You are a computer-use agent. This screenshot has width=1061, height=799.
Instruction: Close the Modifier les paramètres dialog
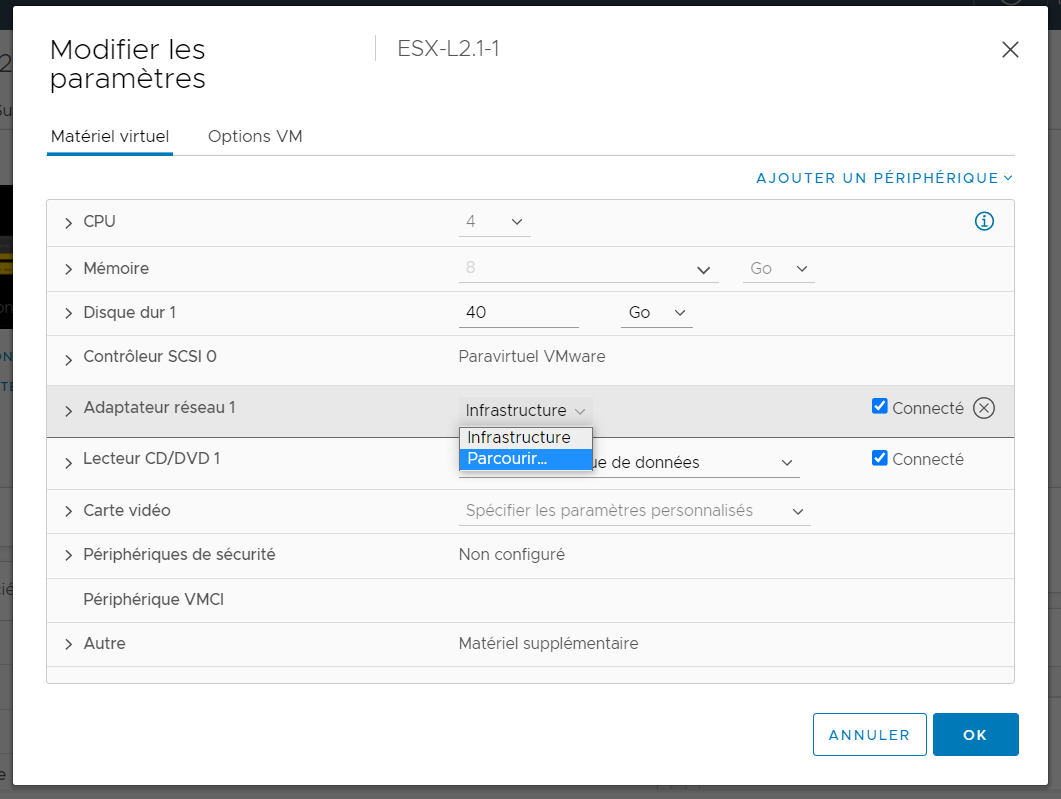coord(1010,49)
